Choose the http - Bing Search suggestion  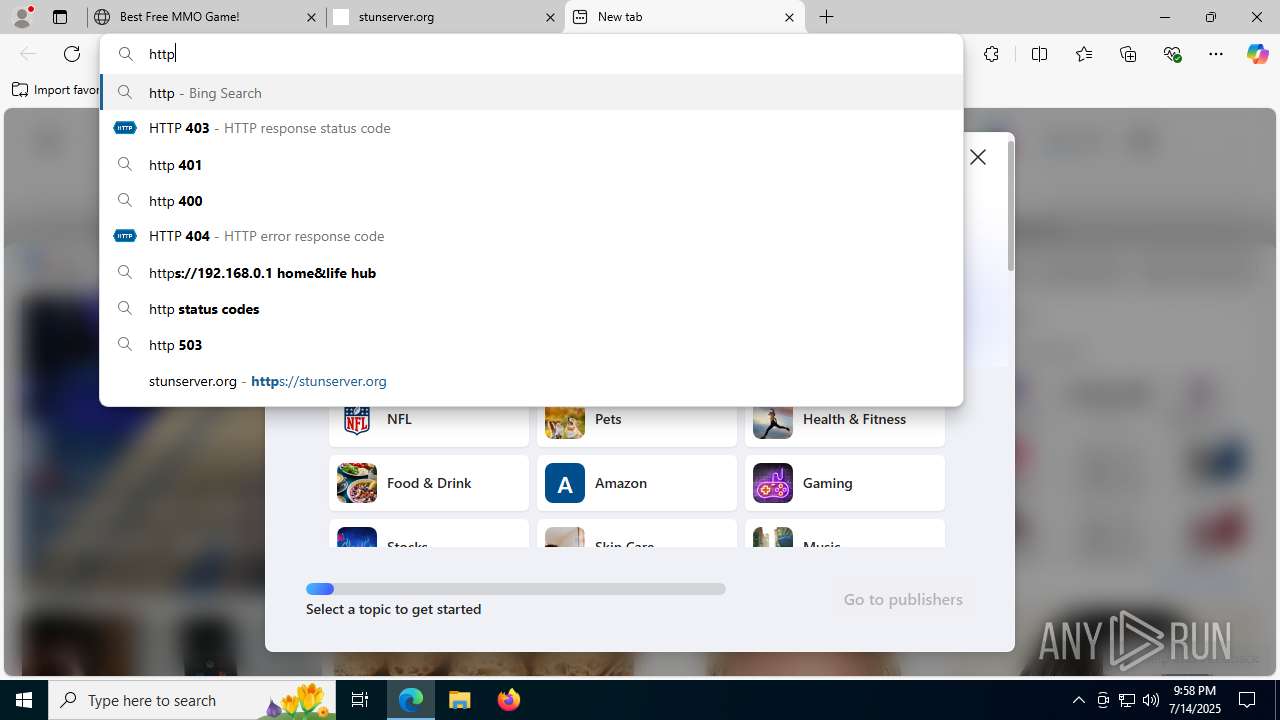(532, 92)
